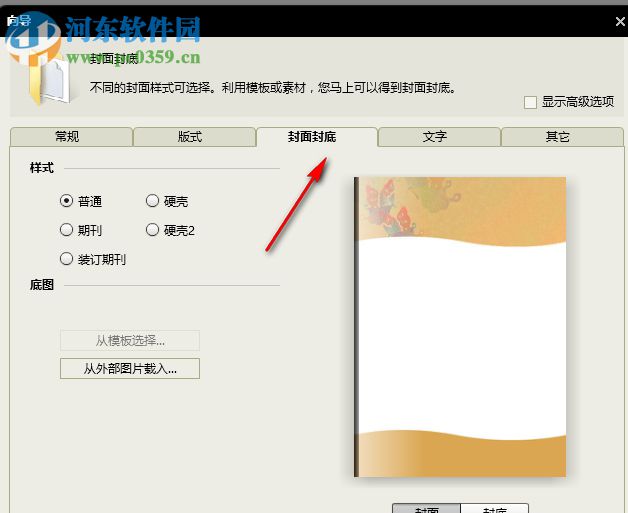This screenshot has width=628, height=513.
Task: Select the 封面封底 tab
Action: click(x=316, y=137)
